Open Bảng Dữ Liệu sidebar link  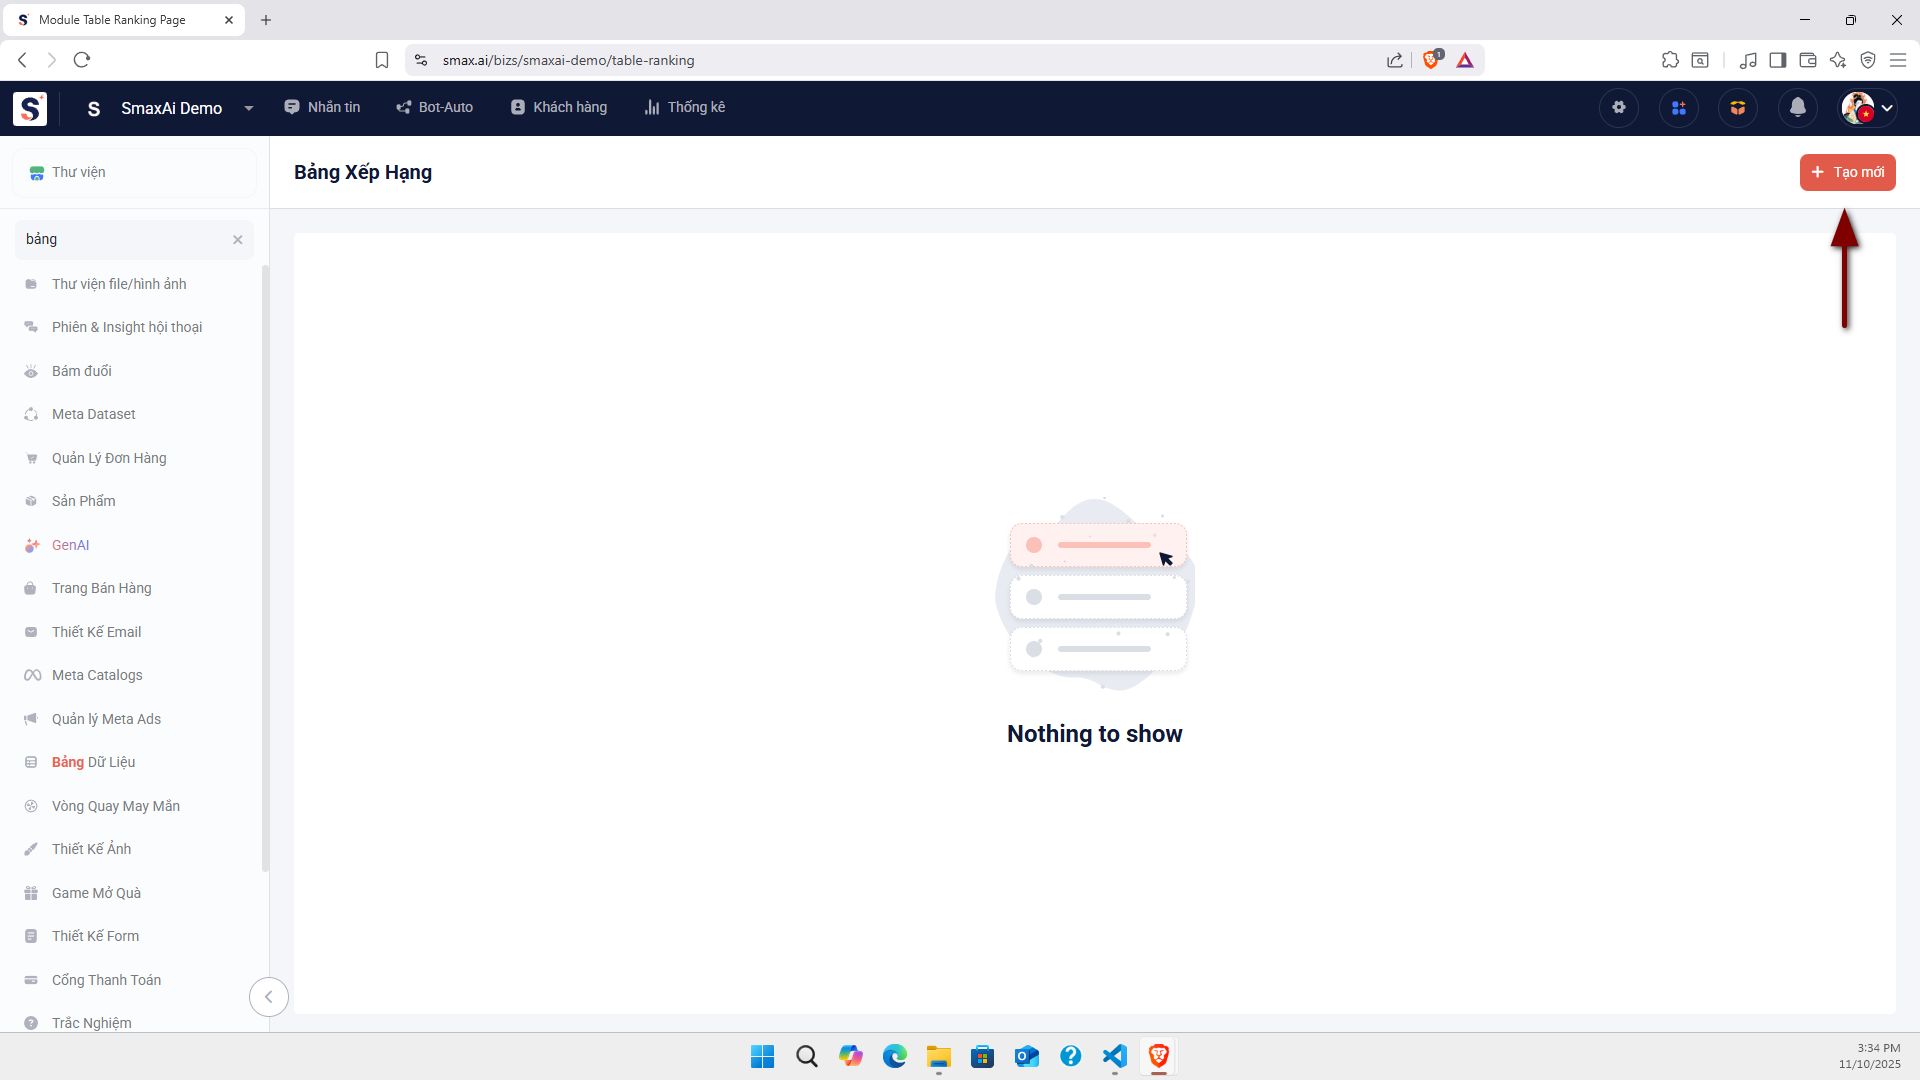coord(93,762)
